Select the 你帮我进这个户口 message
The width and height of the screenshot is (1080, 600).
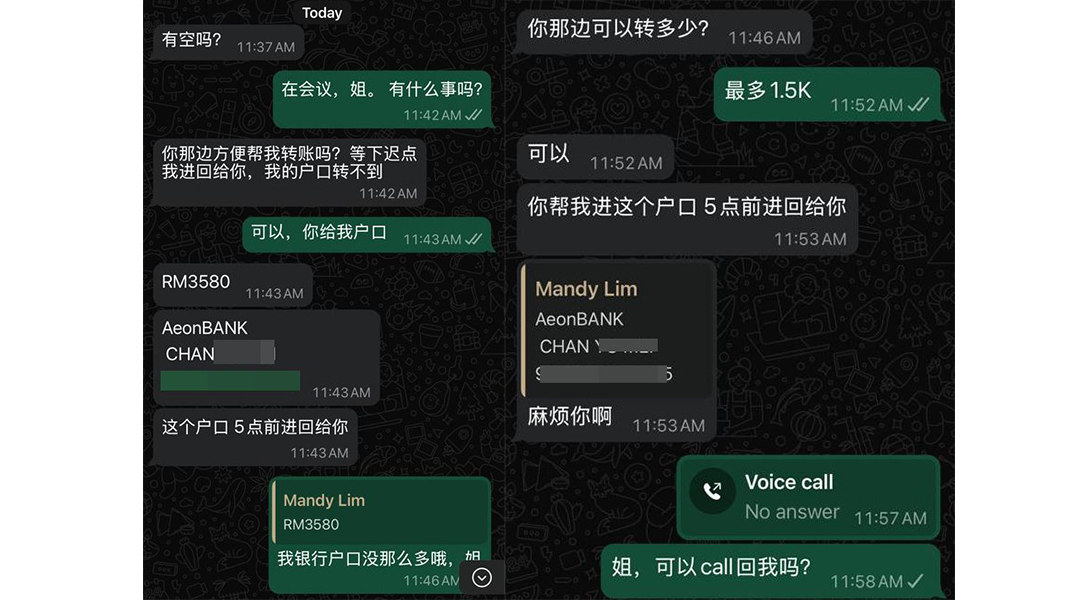coord(687,219)
